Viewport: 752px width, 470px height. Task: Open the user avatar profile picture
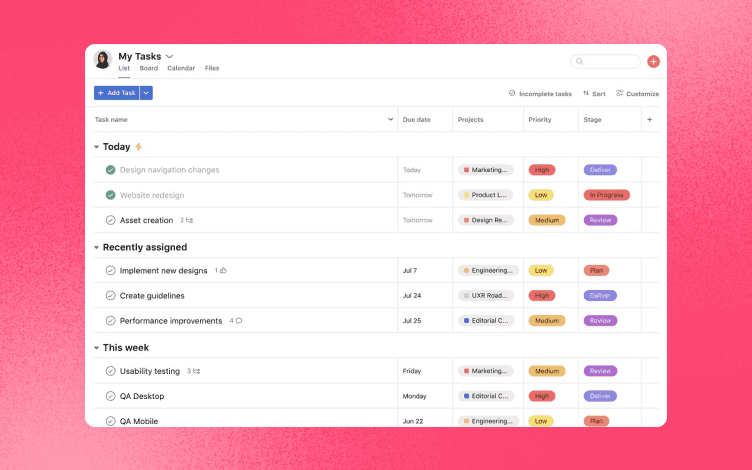tap(103, 59)
